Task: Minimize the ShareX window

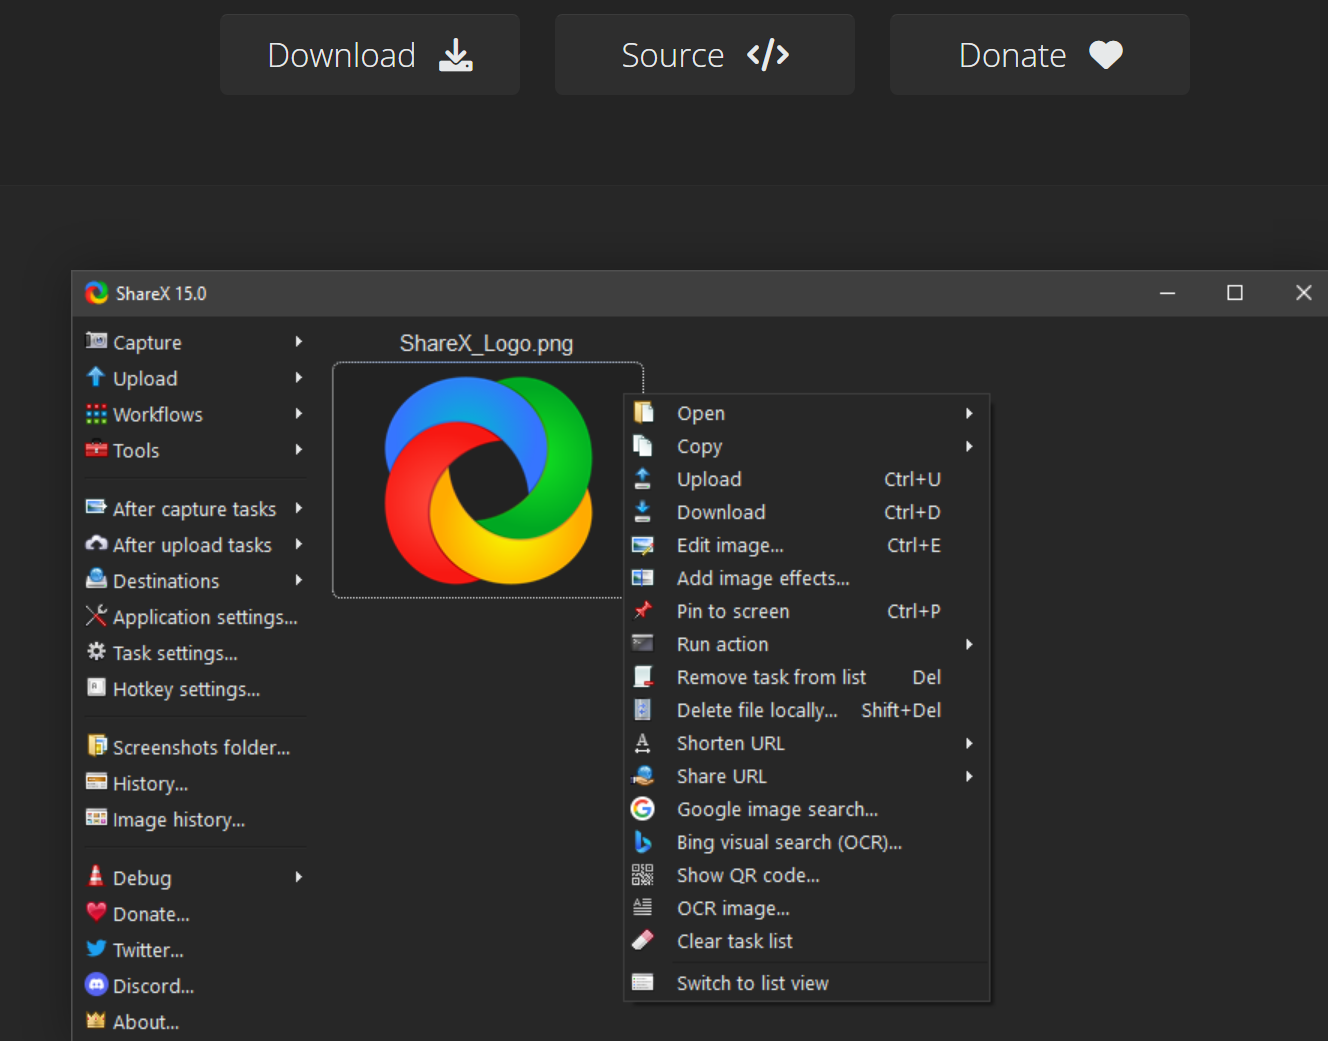Action: pos(1167,293)
